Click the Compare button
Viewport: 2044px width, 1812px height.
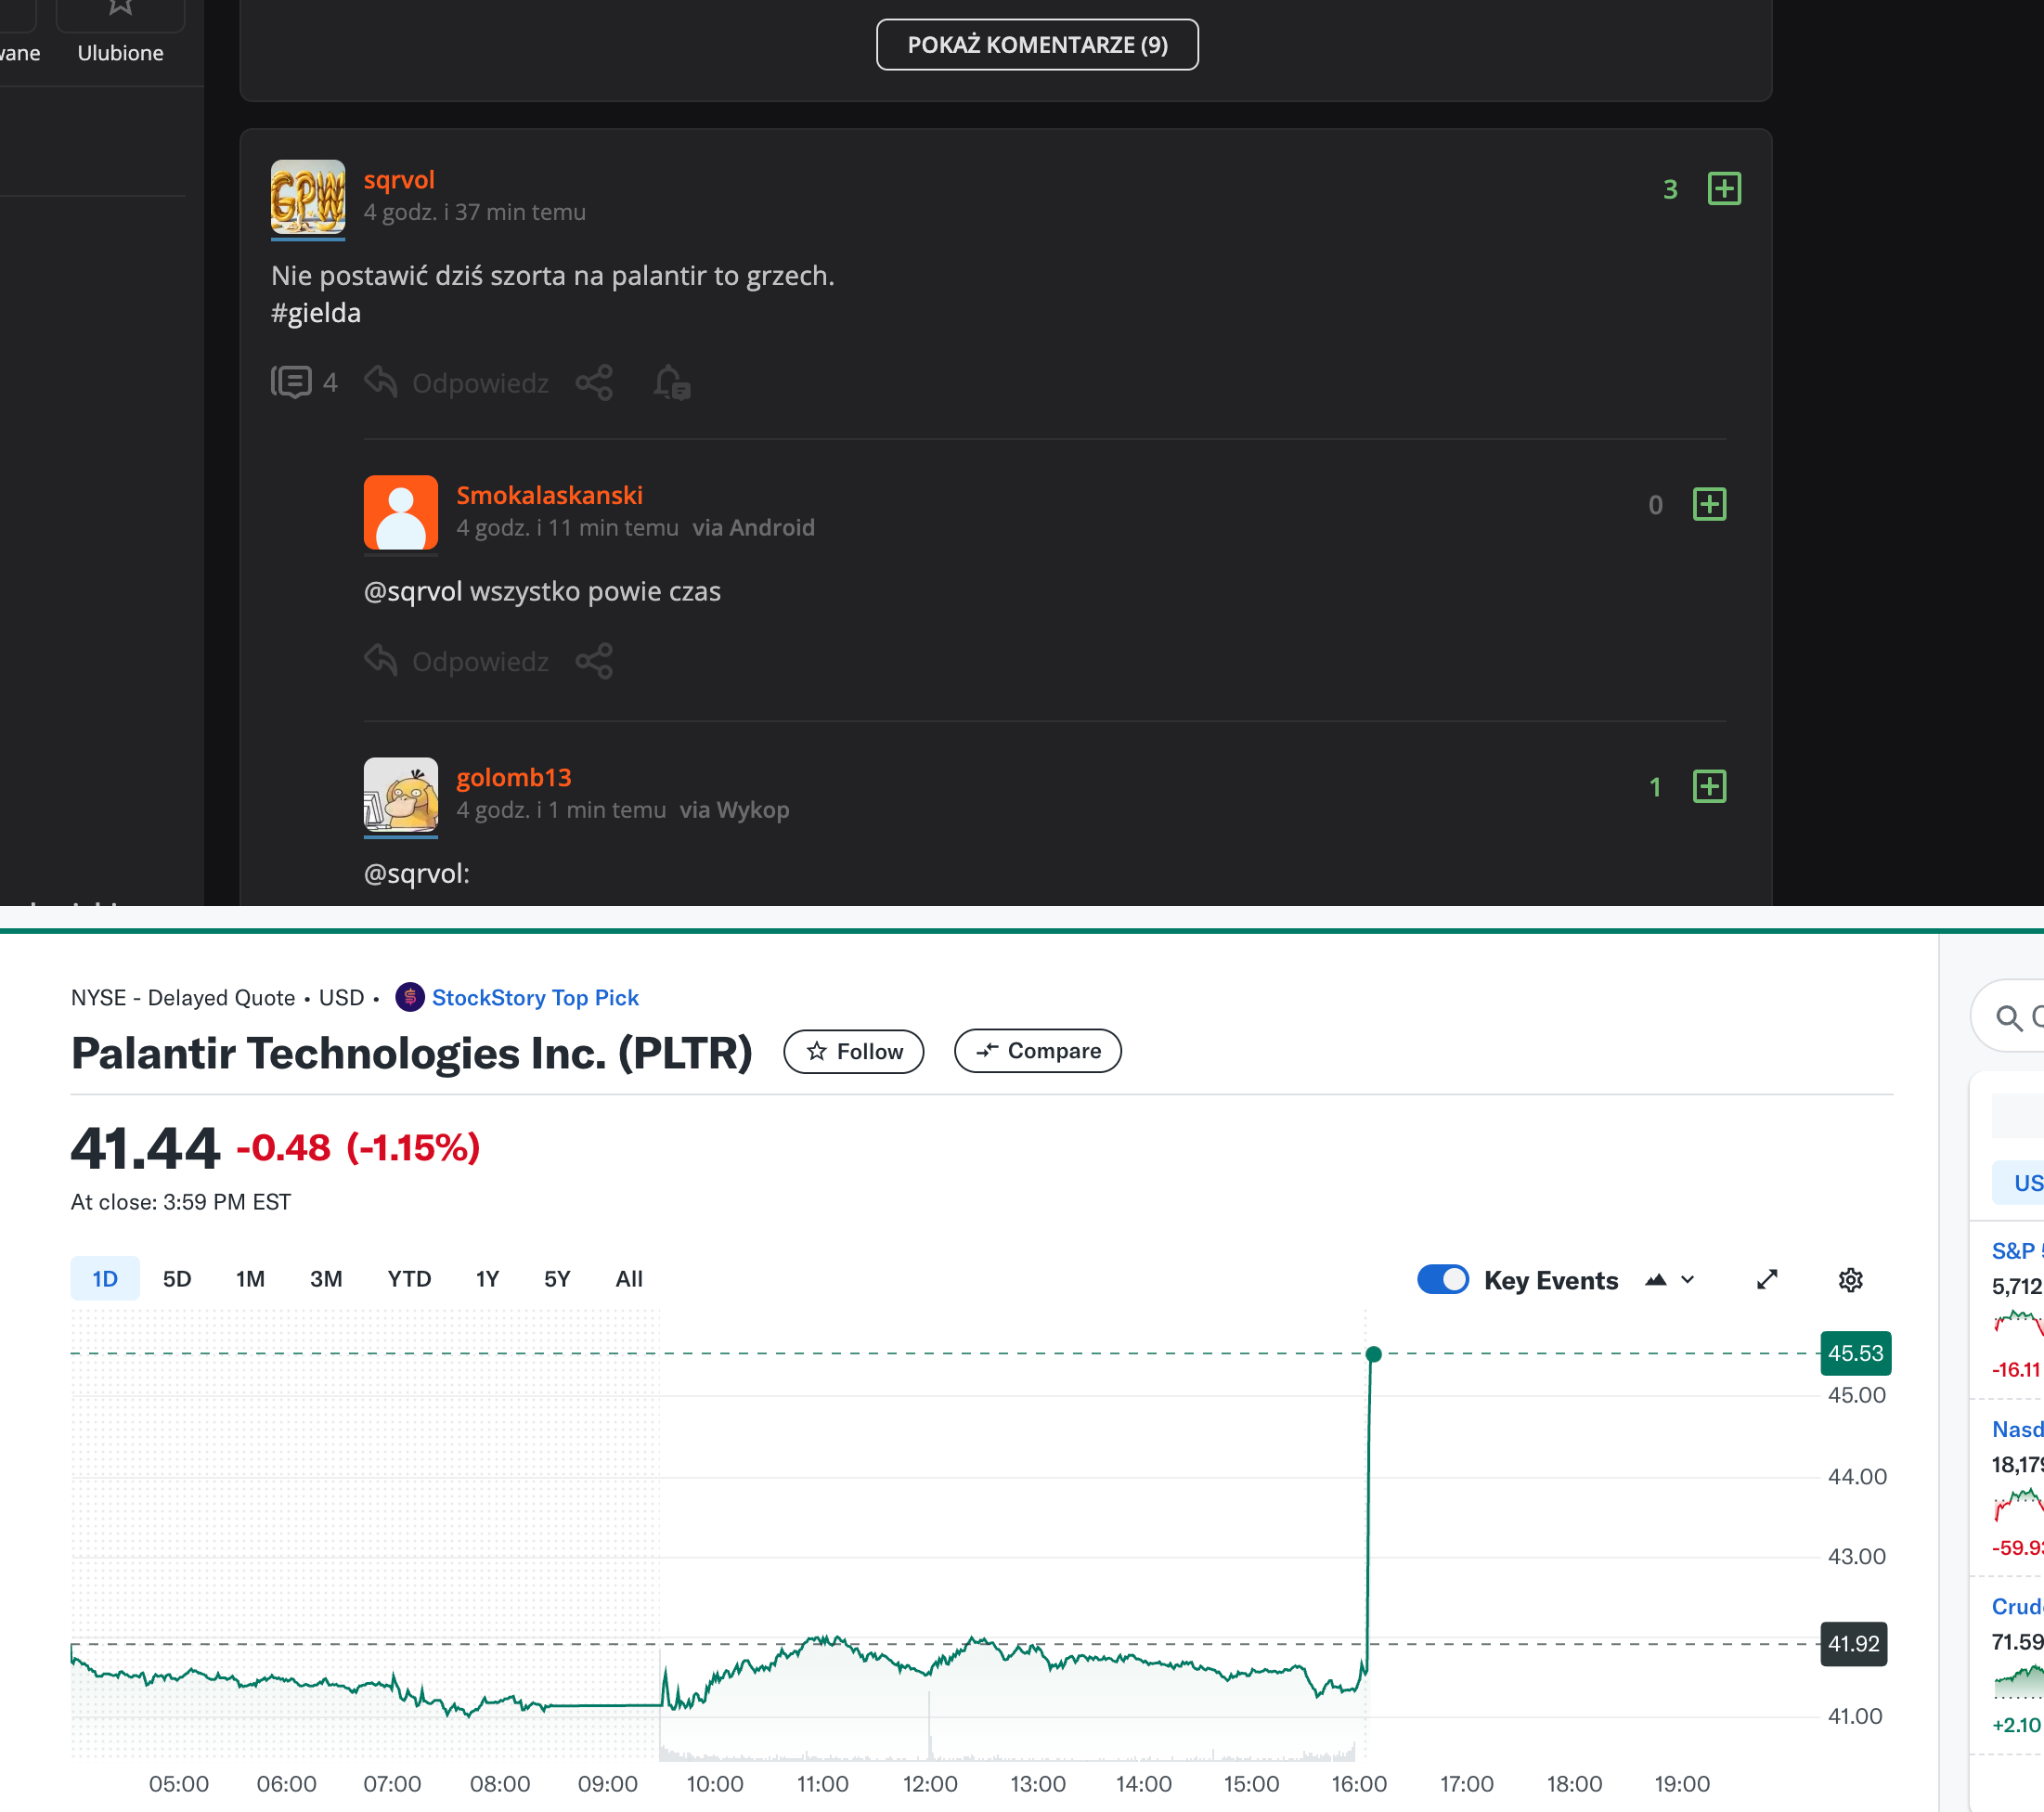pos(1037,1051)
